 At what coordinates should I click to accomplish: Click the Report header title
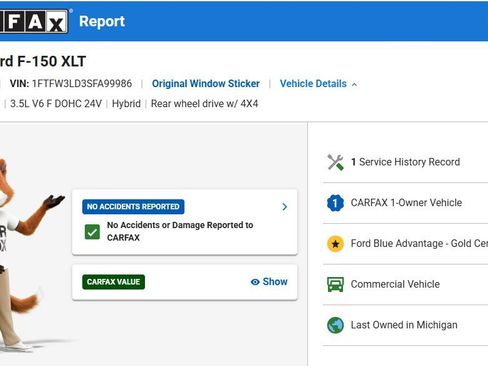click(102, 22)
